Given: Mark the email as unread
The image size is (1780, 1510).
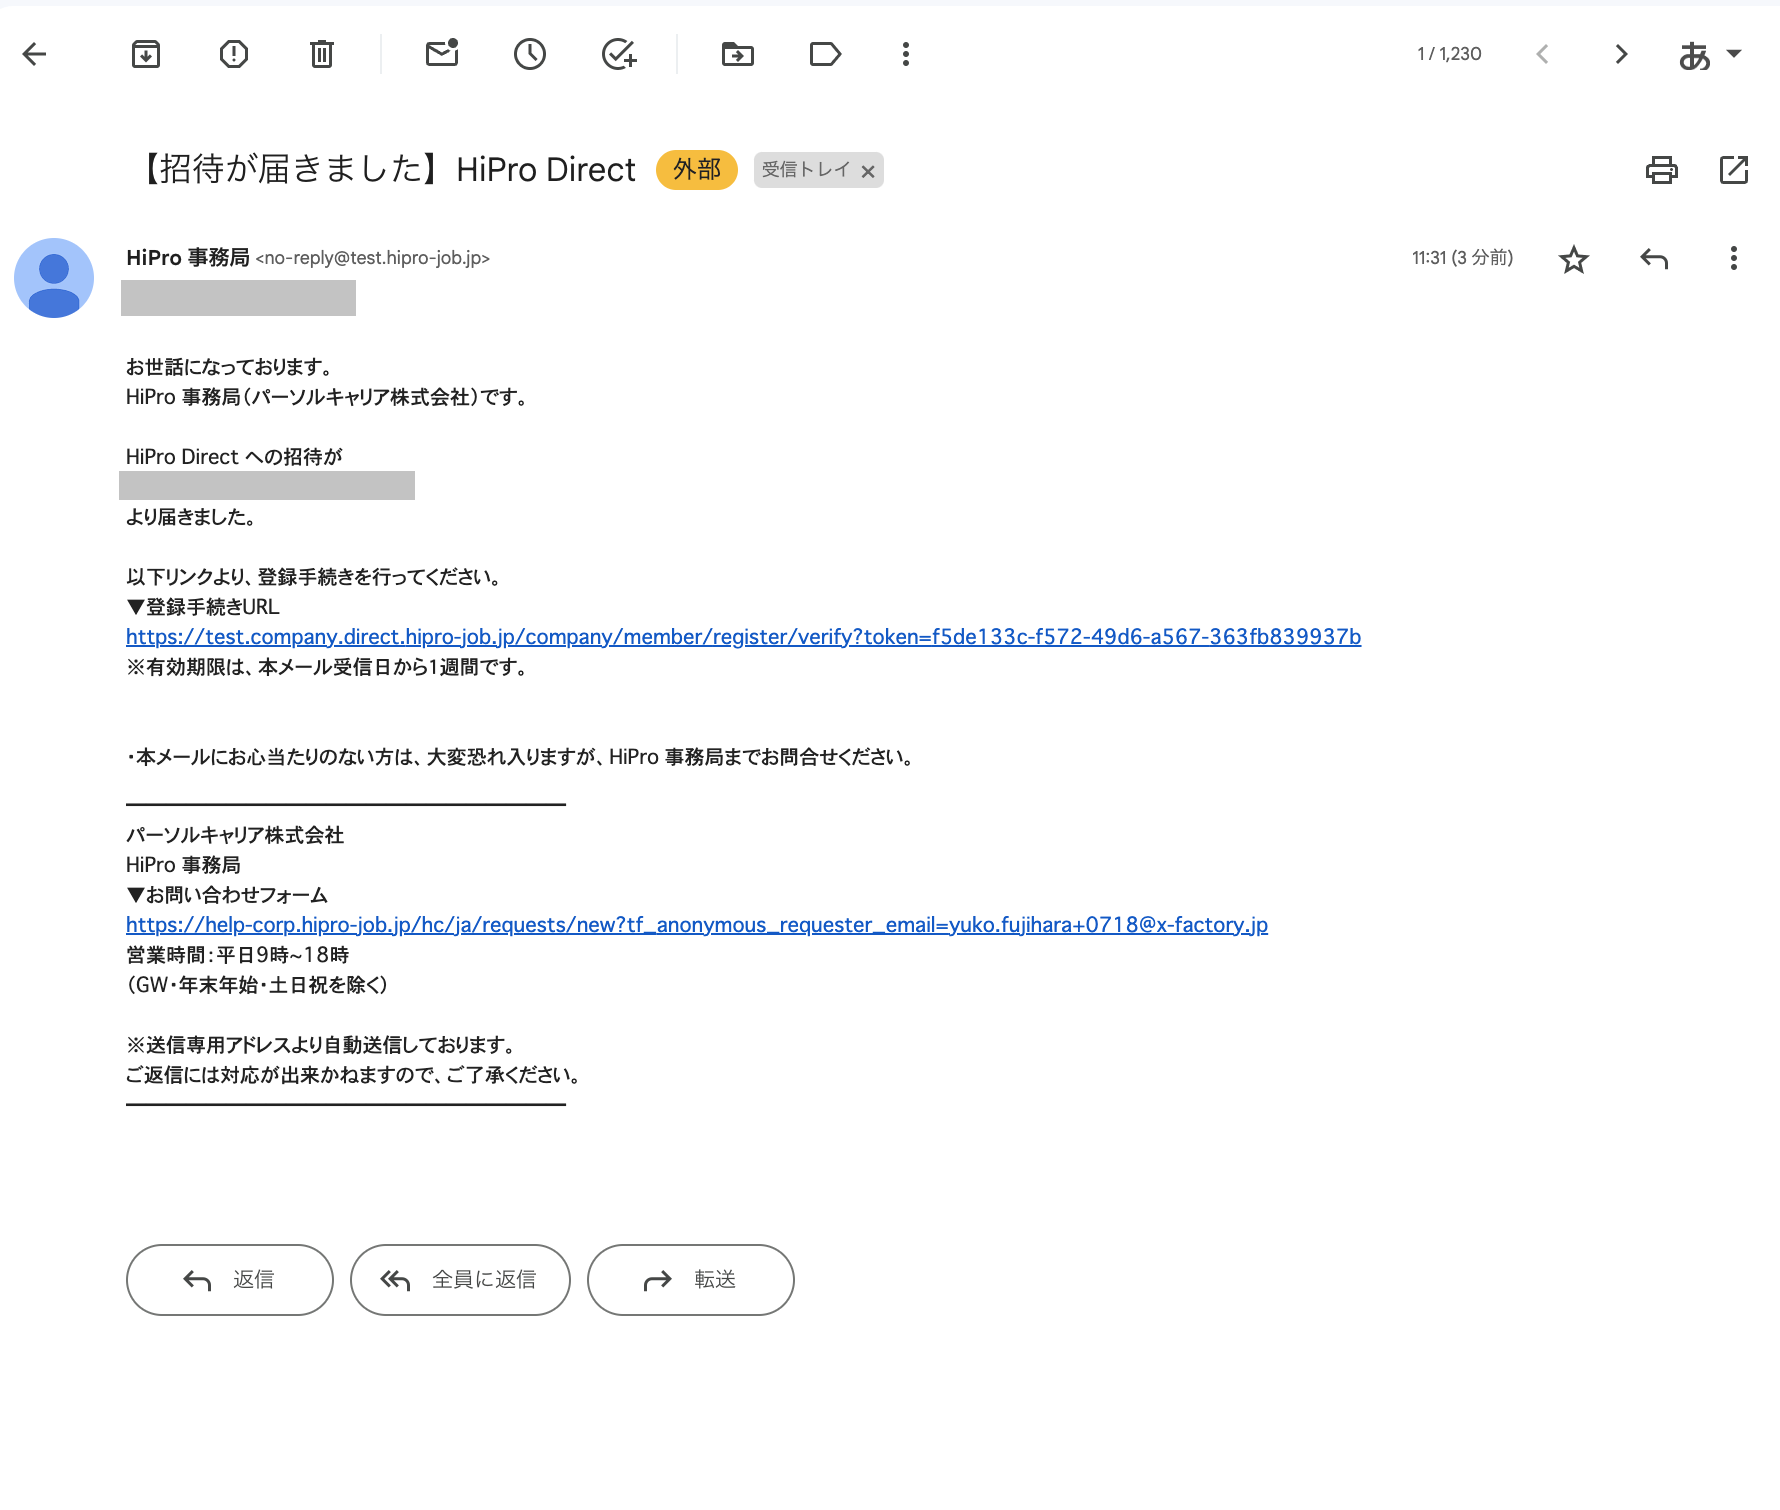Looking at the screenshot, I should point(441,54).
